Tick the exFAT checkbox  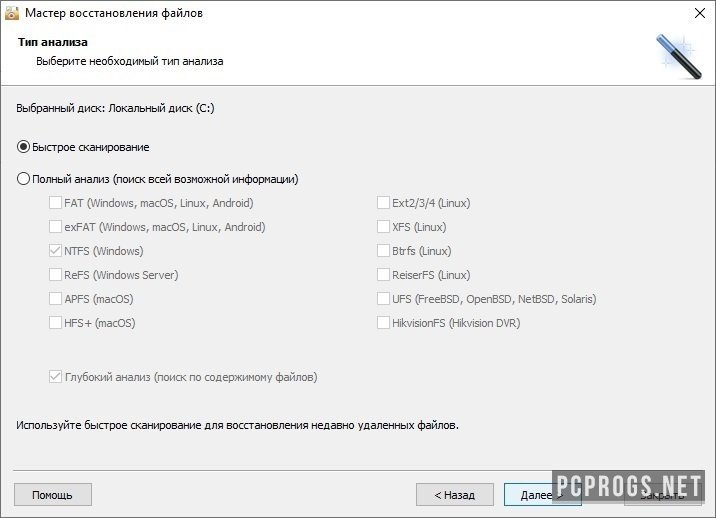pyautogui.click(x=55, y=227)
